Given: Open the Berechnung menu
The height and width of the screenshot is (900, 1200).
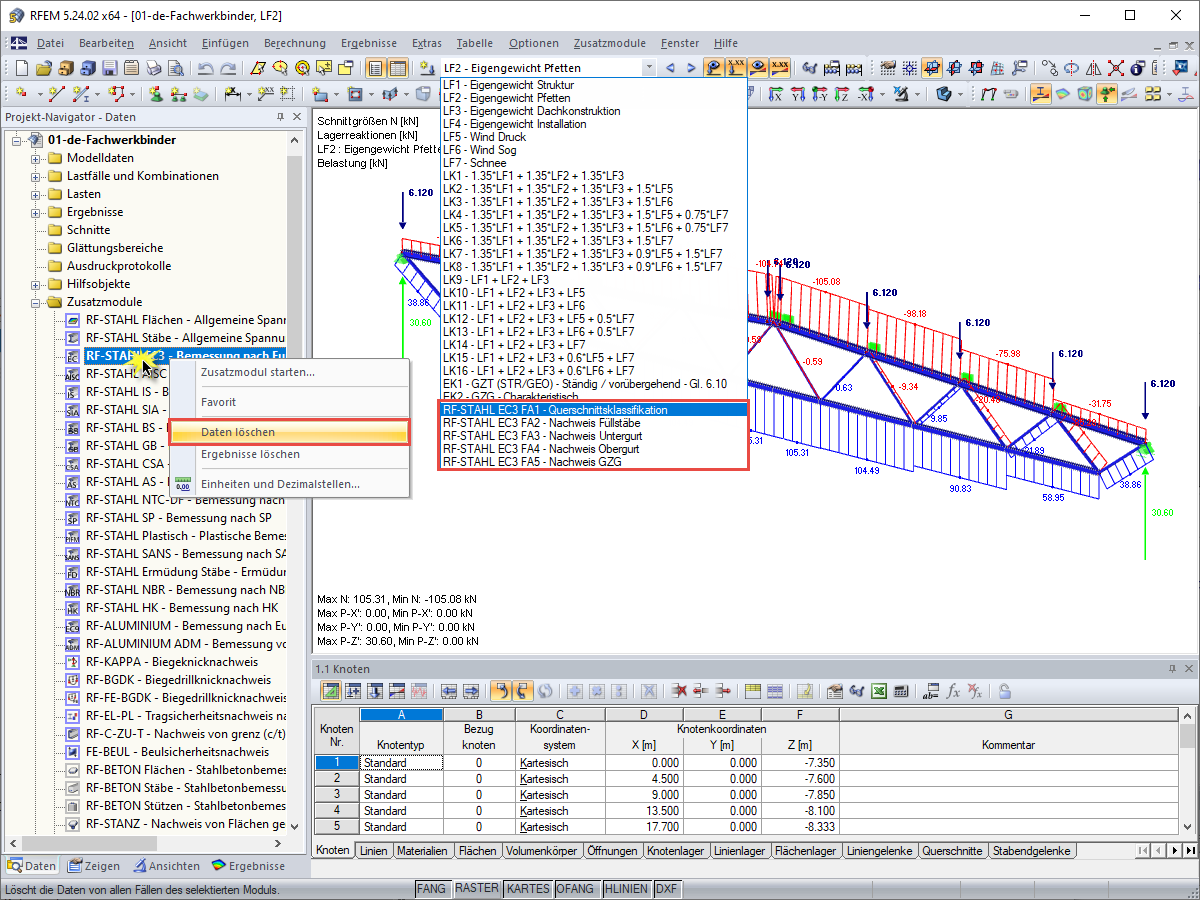Looking at the screenshot, I should (x=295, y=43).
